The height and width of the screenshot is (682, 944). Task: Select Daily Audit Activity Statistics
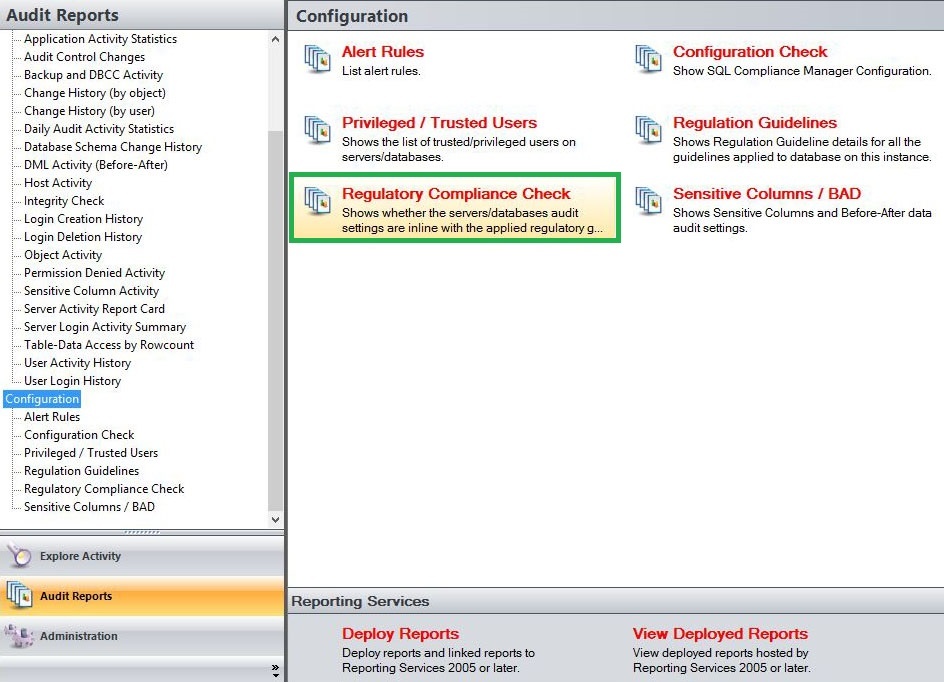point(99,129)
